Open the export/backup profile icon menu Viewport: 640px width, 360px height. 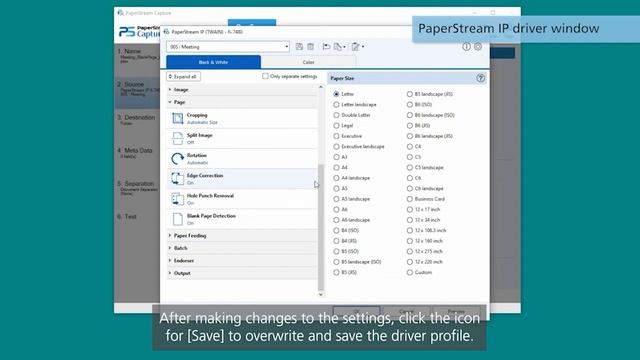pyautogui.click(x=338, y=47)
